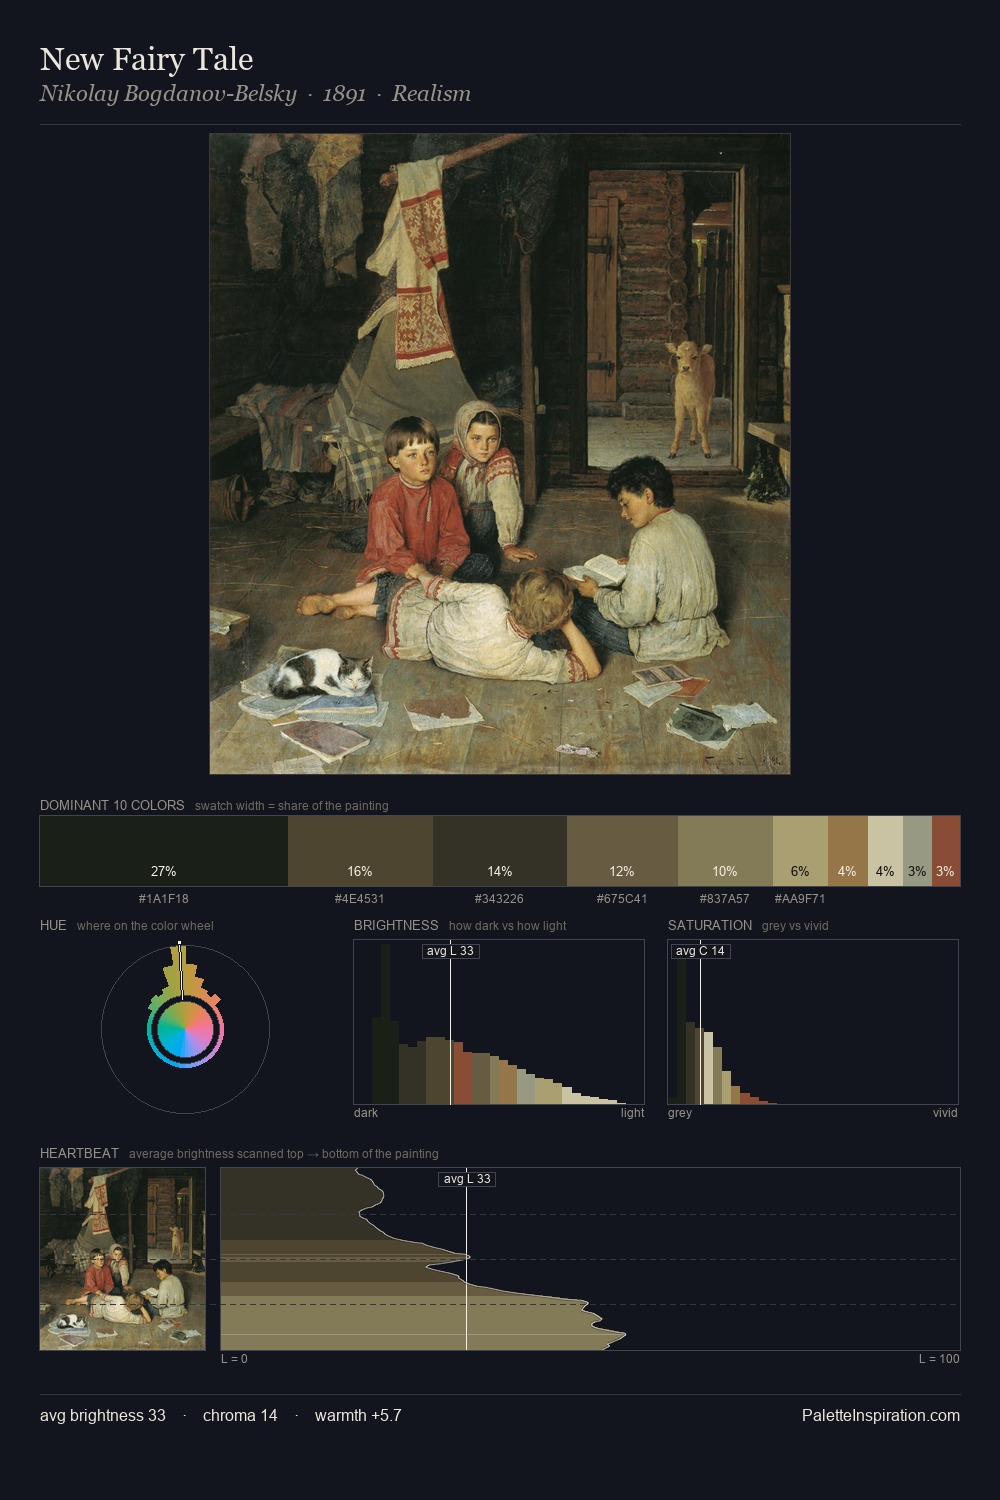The width and height of the screenshot is (1000, 1500).
Task: Click the 'L = 100' heartbeat axis label
Action: coord(939,1359)
